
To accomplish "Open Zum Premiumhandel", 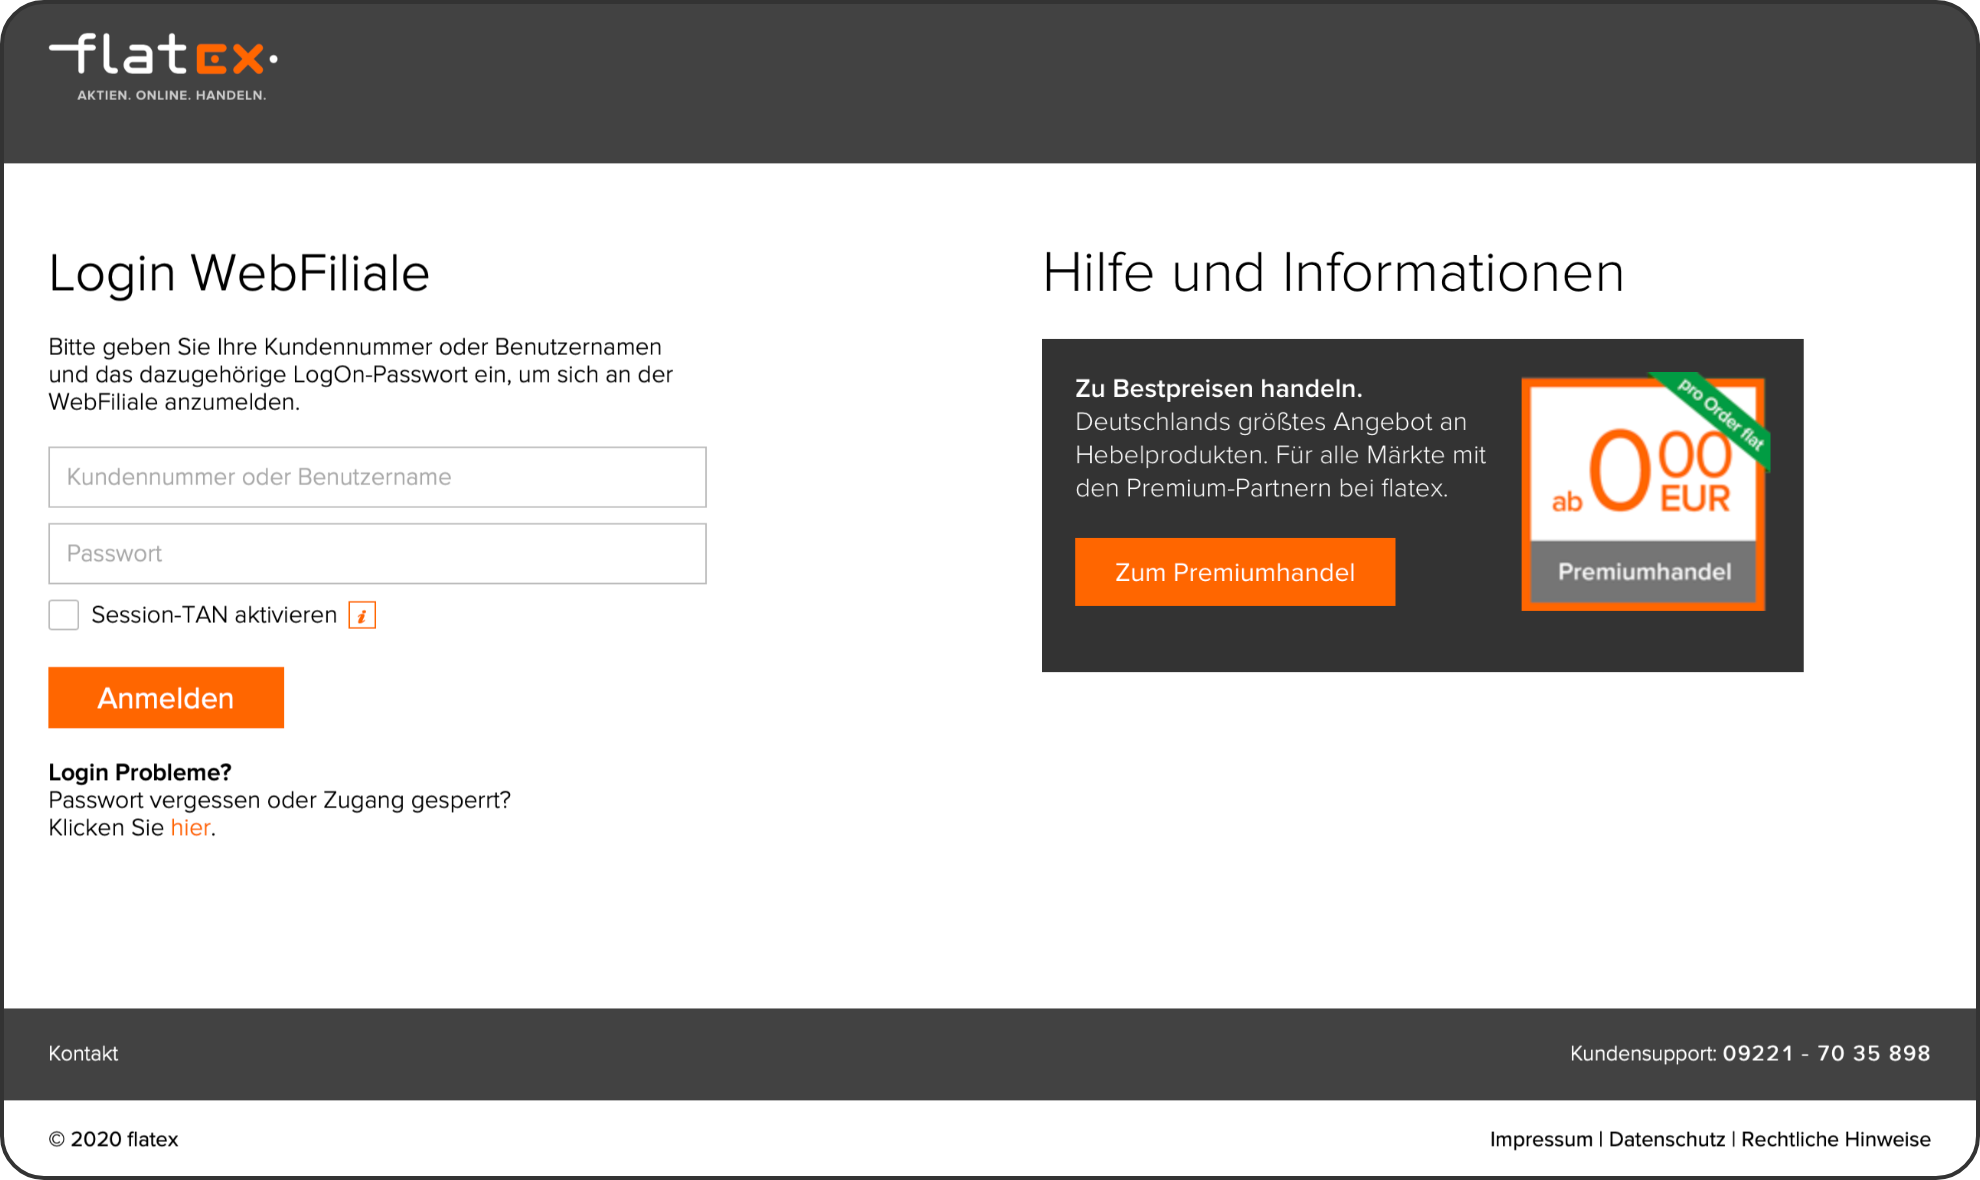I will [x=1234, y=572].
